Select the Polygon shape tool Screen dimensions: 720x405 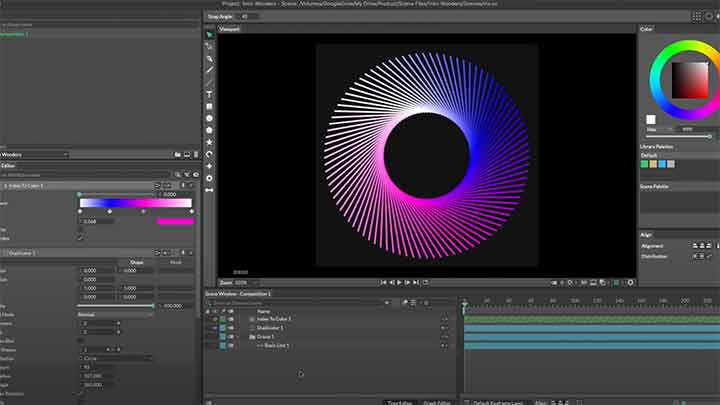click(x=209, y=130)
